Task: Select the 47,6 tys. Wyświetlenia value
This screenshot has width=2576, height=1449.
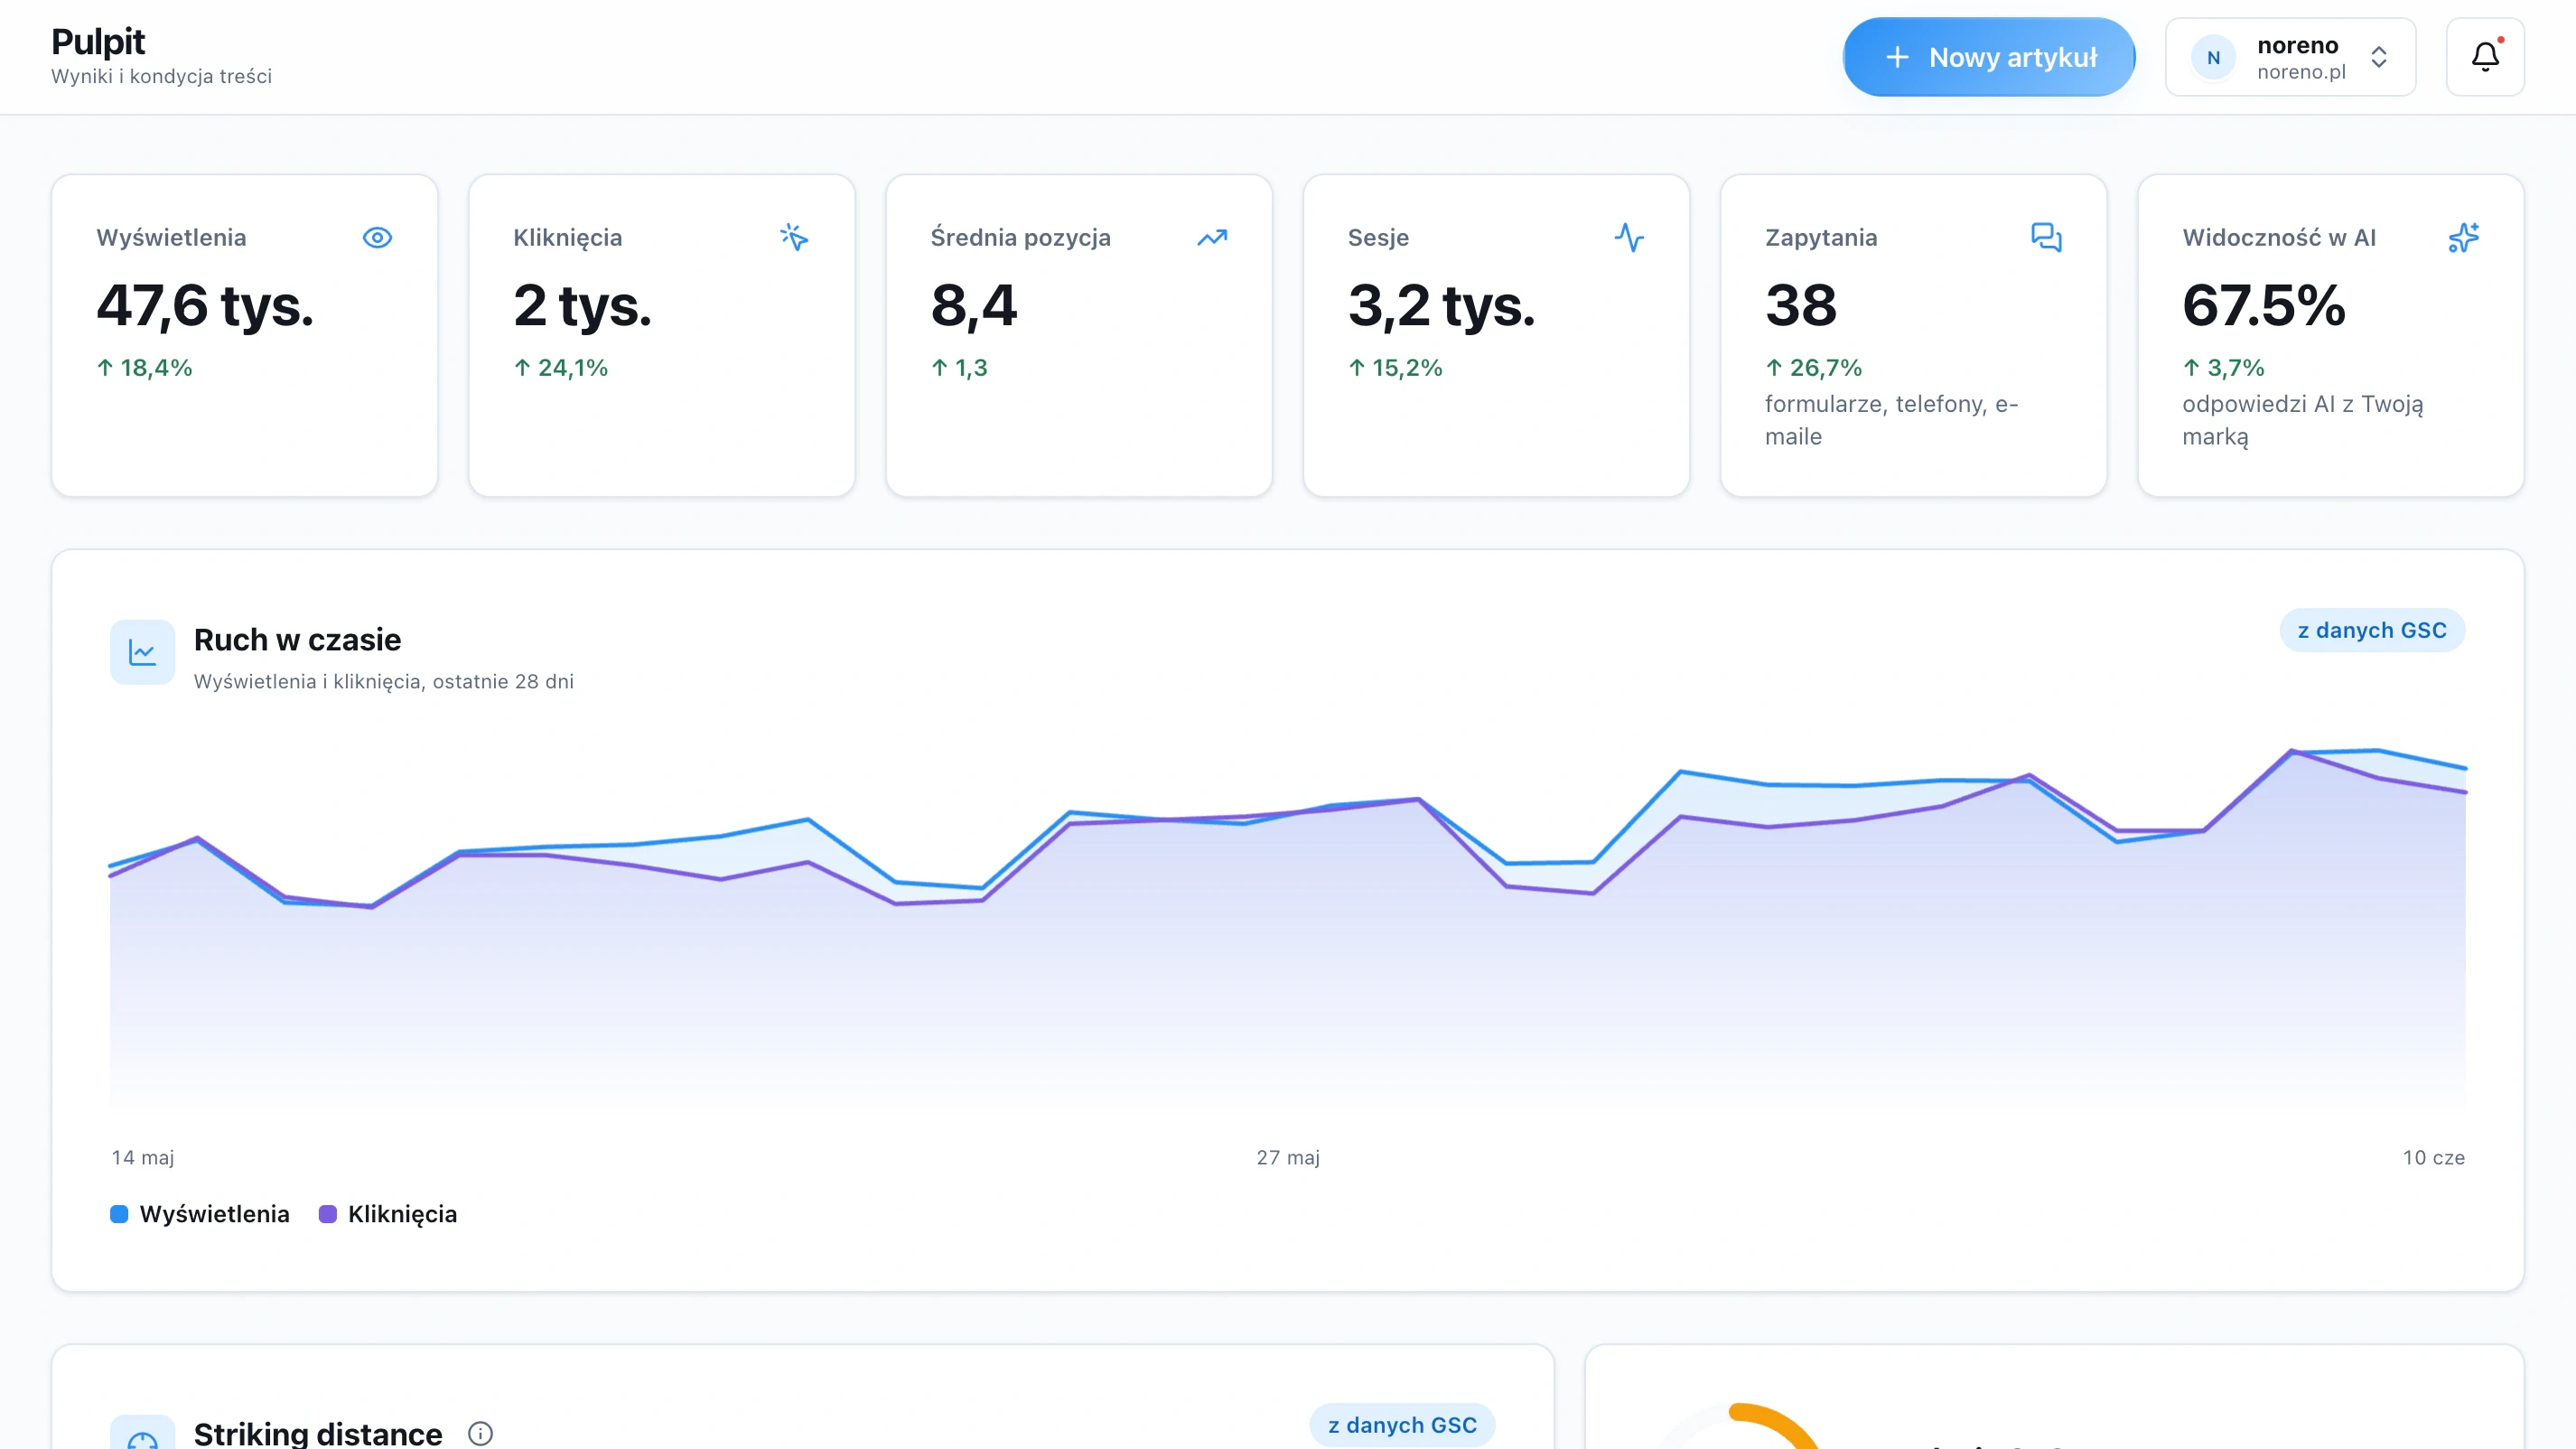Action: click(205, 305)
